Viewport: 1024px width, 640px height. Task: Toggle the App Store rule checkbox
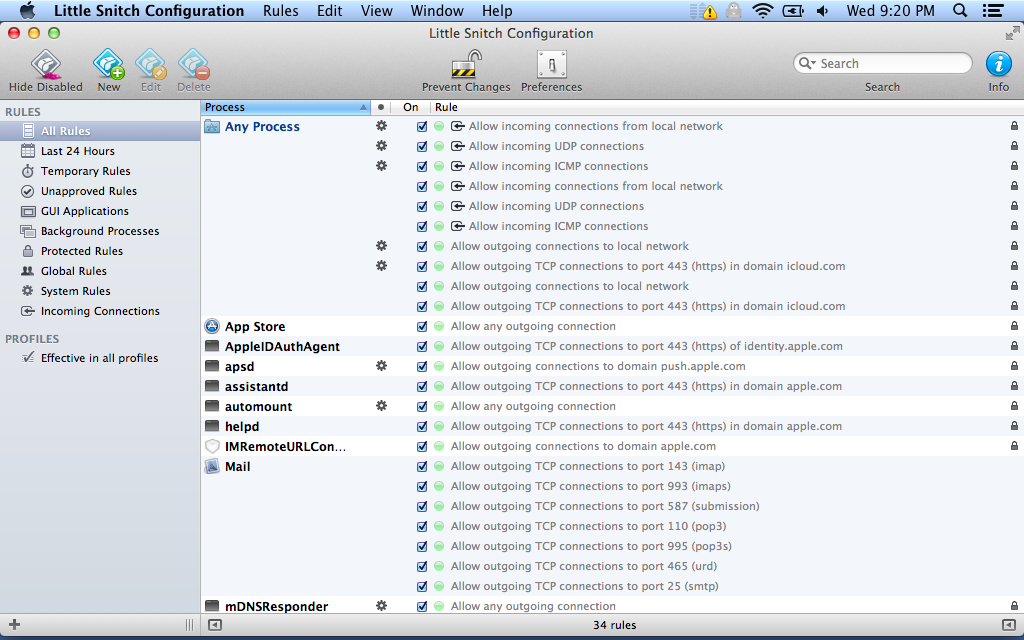[x=422, y=327]
